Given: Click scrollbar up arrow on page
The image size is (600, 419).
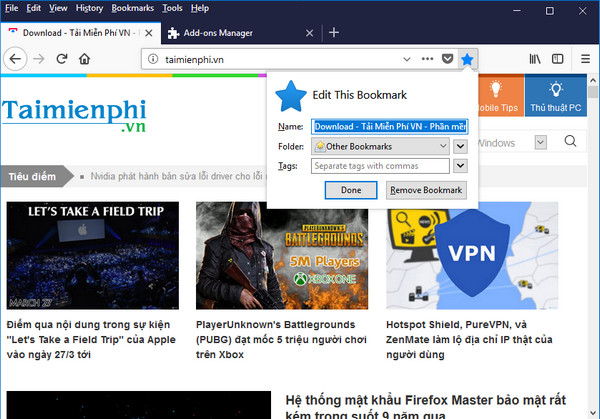Looking at the screenshot, I should 593,80.
